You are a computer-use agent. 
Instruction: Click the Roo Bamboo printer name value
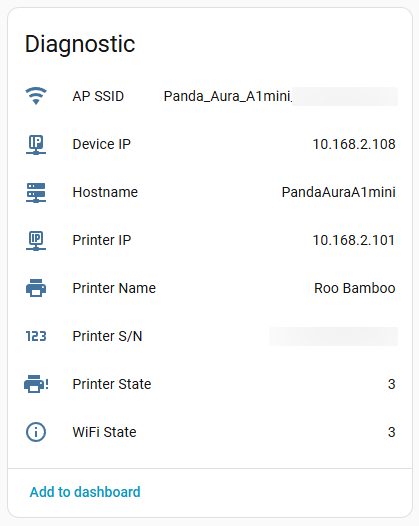click(x=355, y=288)
